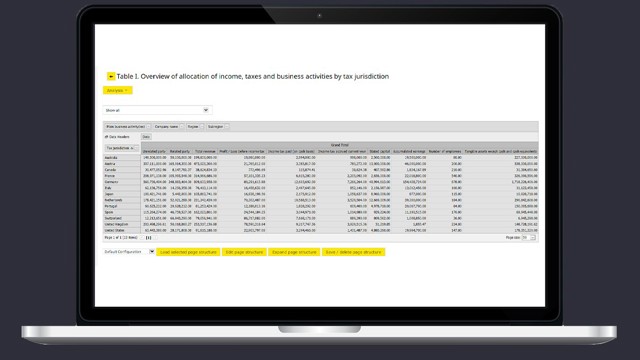Click the Tangible assets column header
Screen dimensions: 640x360
pyautogui.click(x=501, y=151)
